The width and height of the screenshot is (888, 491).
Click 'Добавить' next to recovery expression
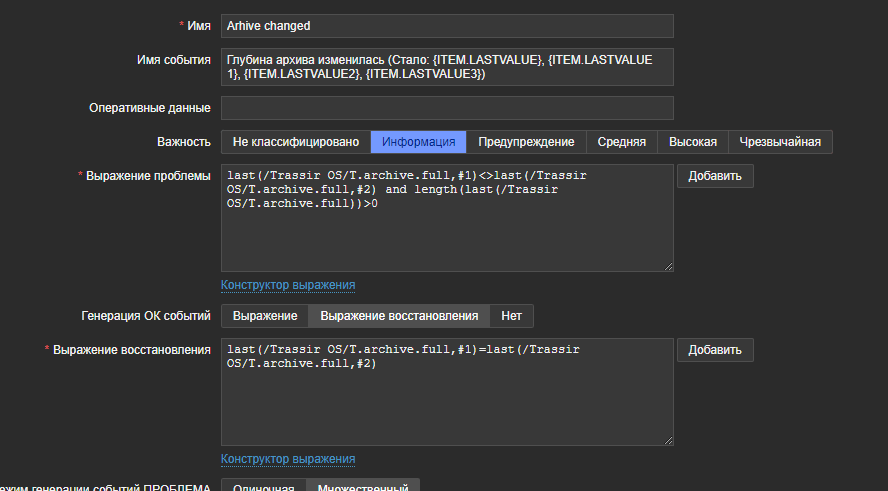click(715, 350)
